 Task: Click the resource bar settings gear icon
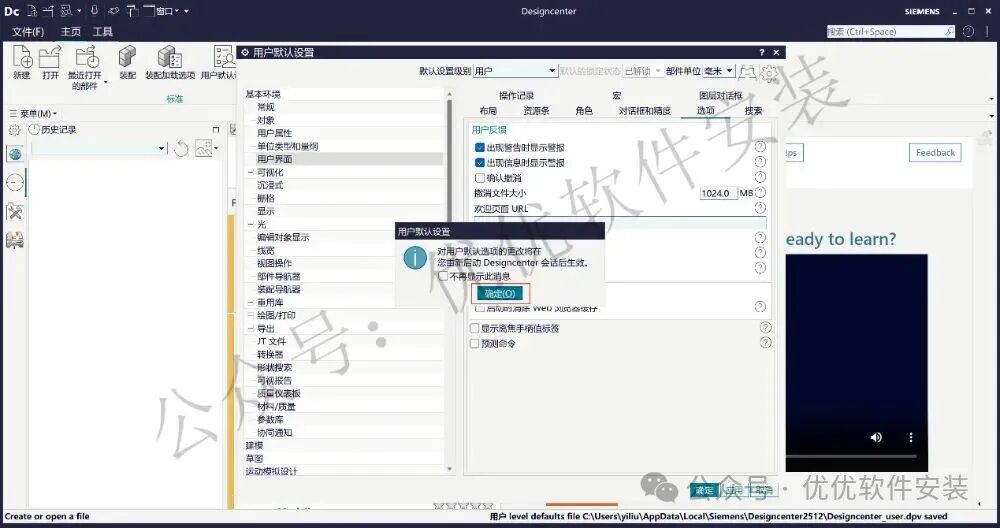14,130
